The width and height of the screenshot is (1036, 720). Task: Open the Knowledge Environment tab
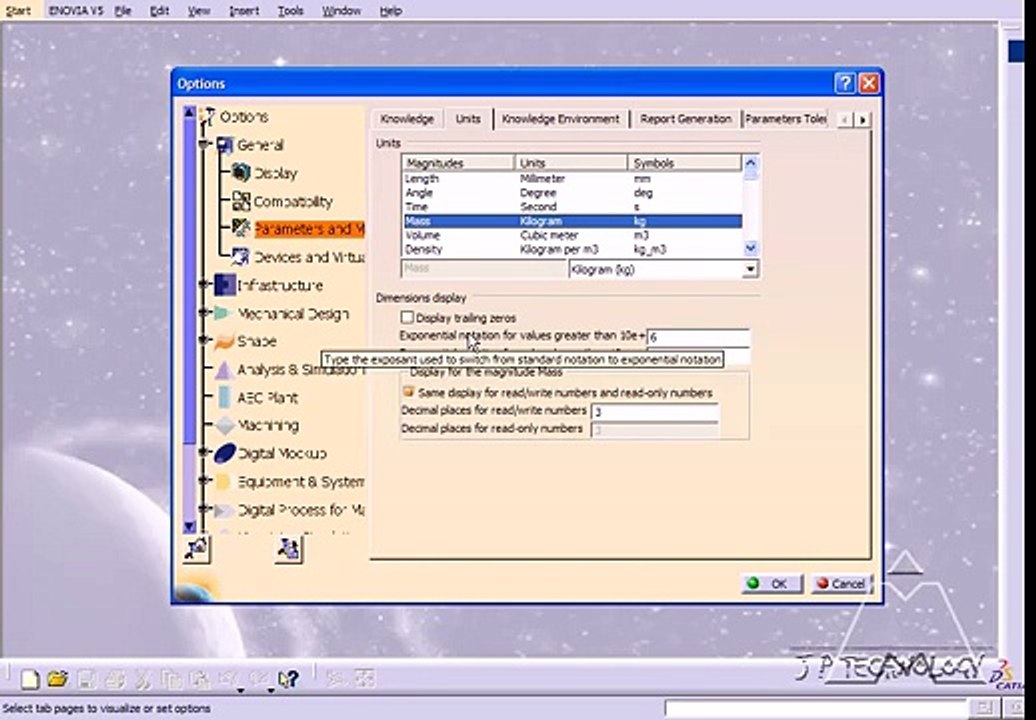point(561,119)
